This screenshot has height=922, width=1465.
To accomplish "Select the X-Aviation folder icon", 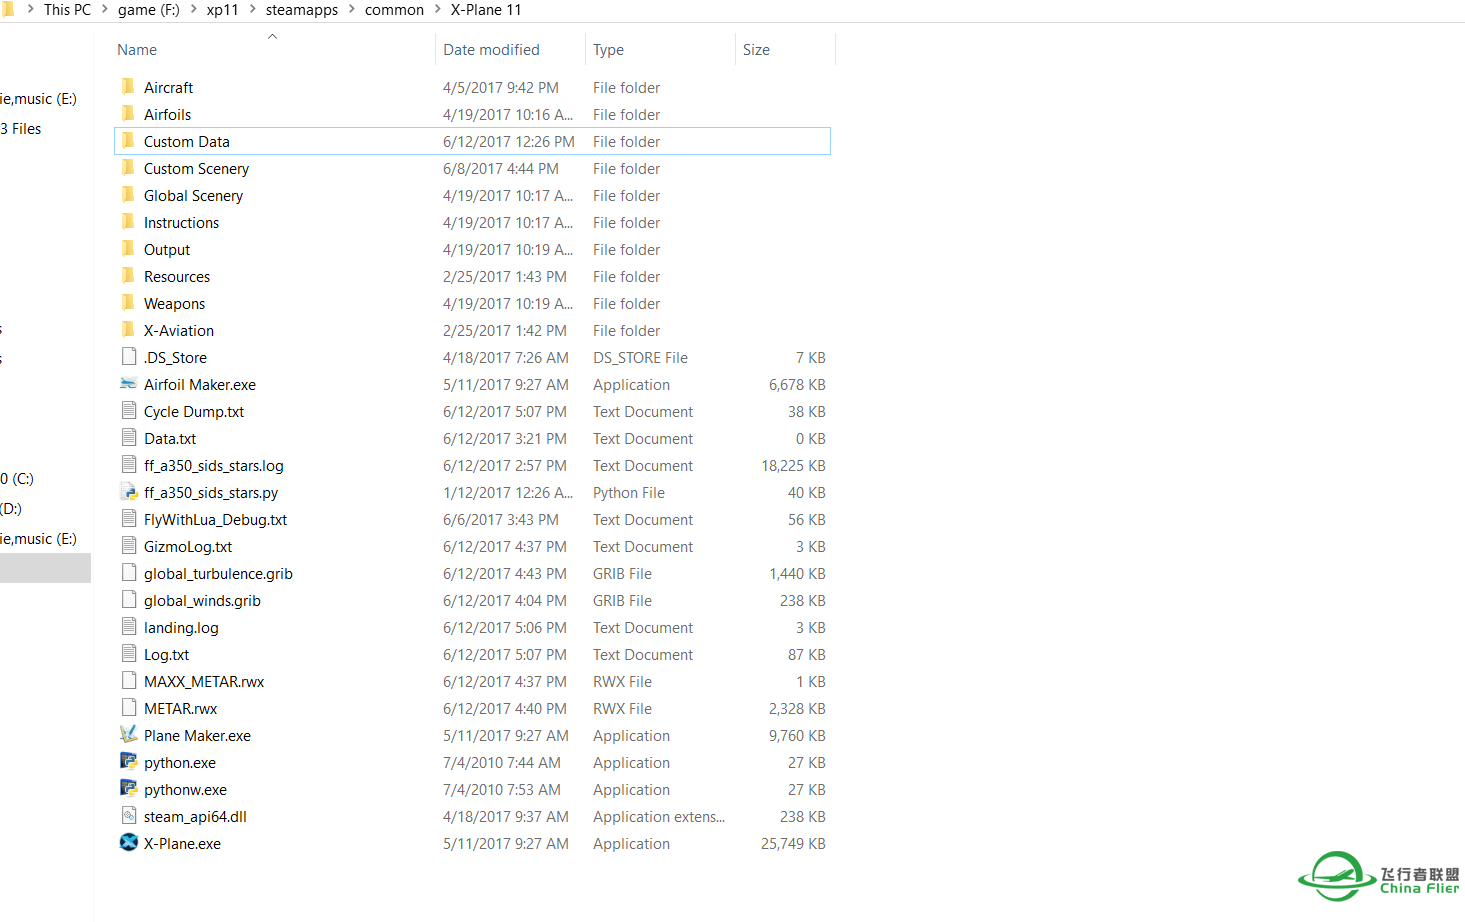I will (x=128, y=330).
